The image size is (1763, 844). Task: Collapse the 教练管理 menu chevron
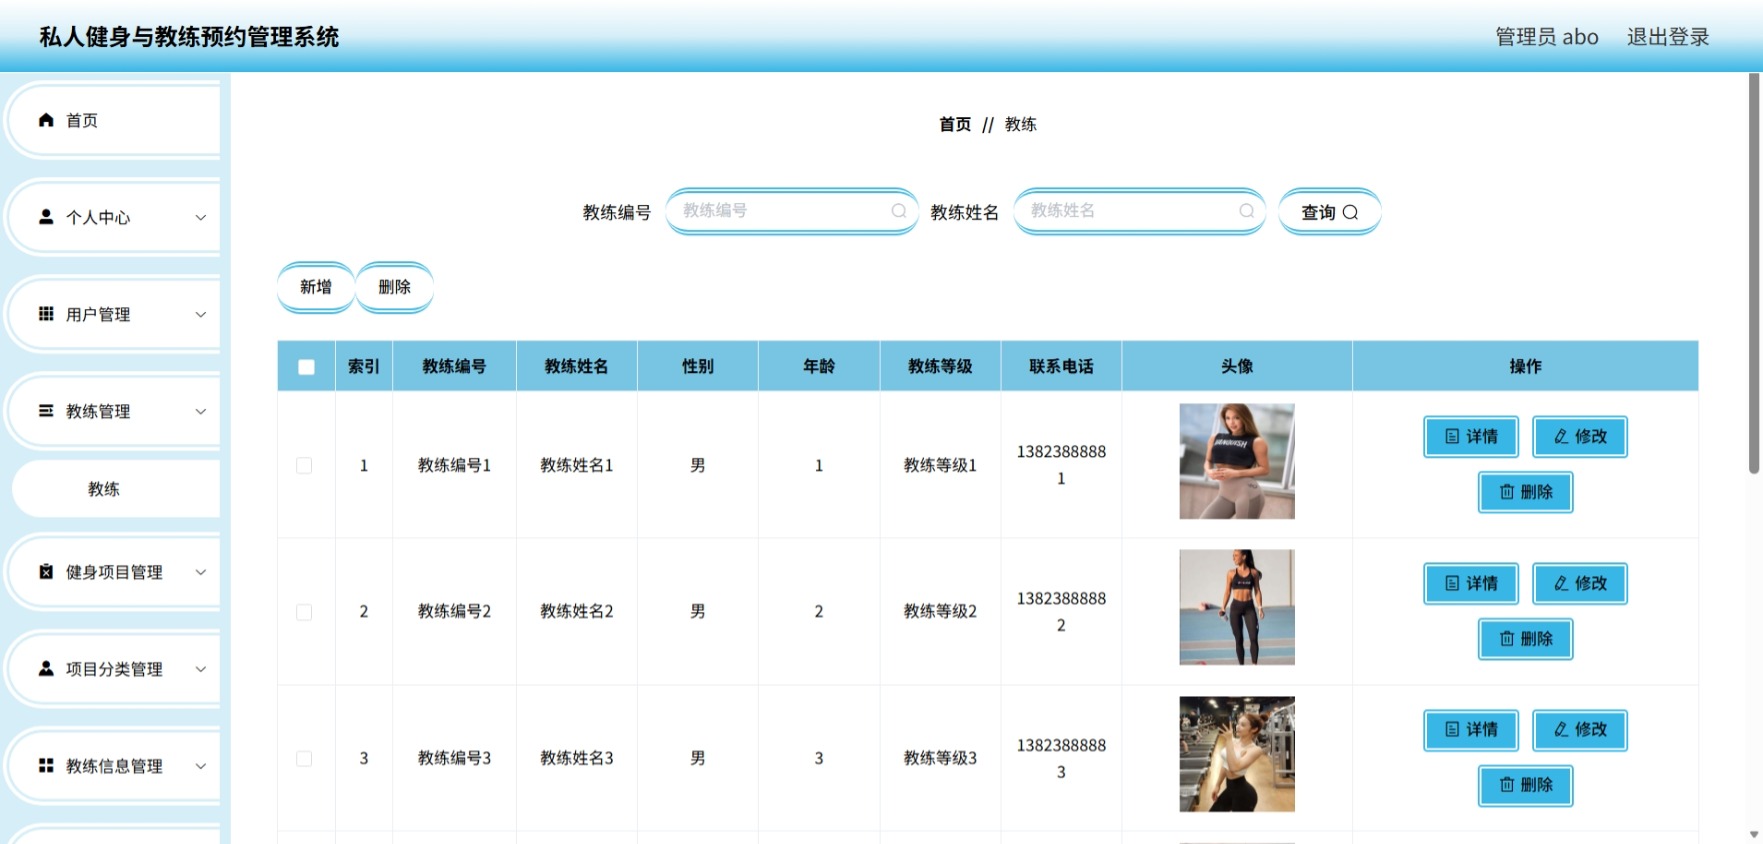tap(201, 411)
